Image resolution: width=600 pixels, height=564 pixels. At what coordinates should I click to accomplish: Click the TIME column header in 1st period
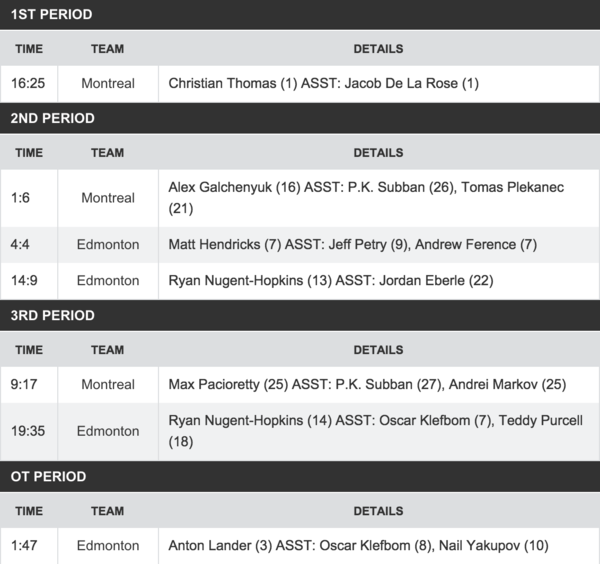tap(29, 49)
